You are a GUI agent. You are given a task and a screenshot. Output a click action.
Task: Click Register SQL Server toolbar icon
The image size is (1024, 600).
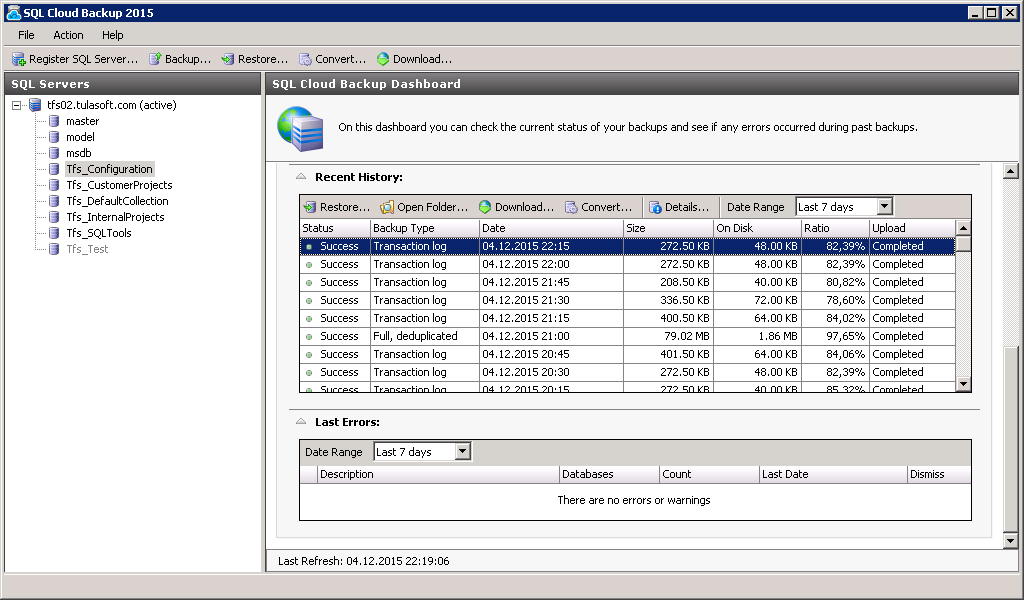[x=18, y=59]
